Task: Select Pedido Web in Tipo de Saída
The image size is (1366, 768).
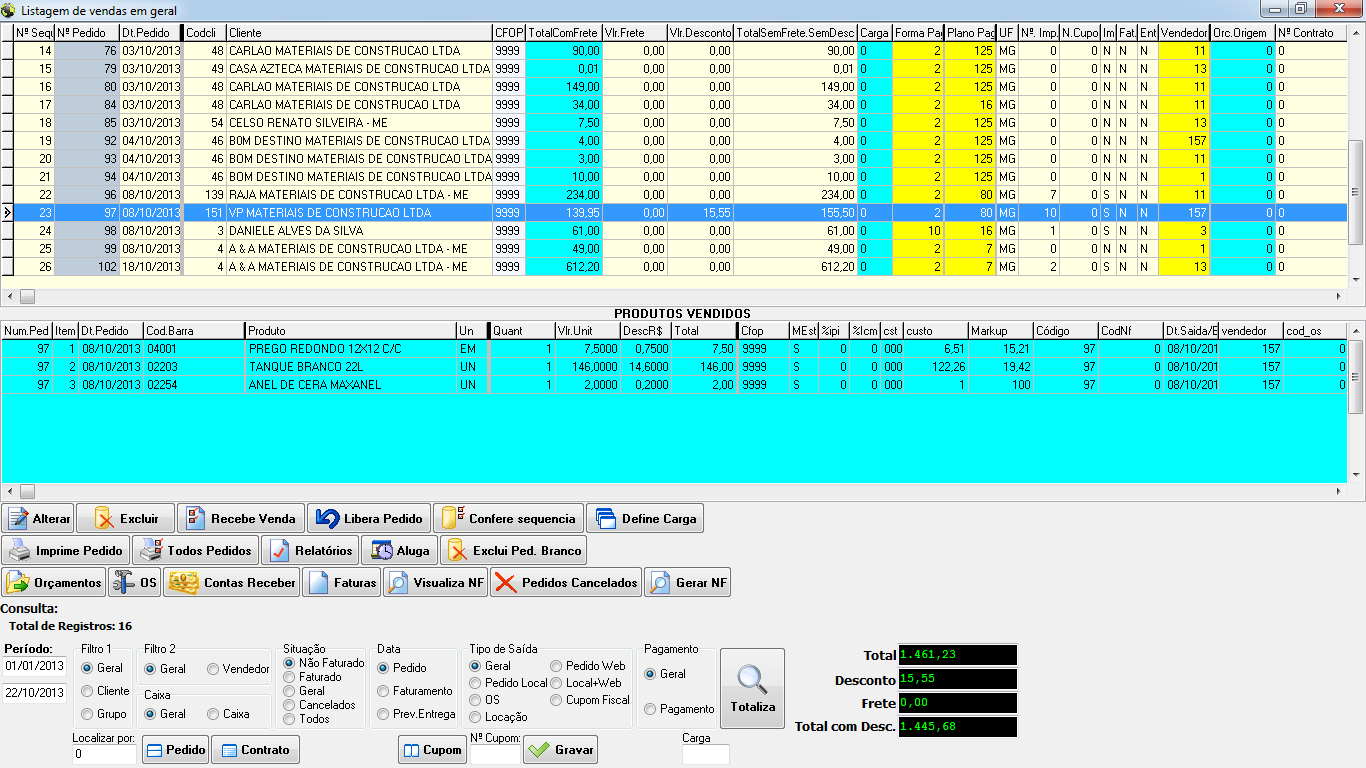Action: click(556, 666)
